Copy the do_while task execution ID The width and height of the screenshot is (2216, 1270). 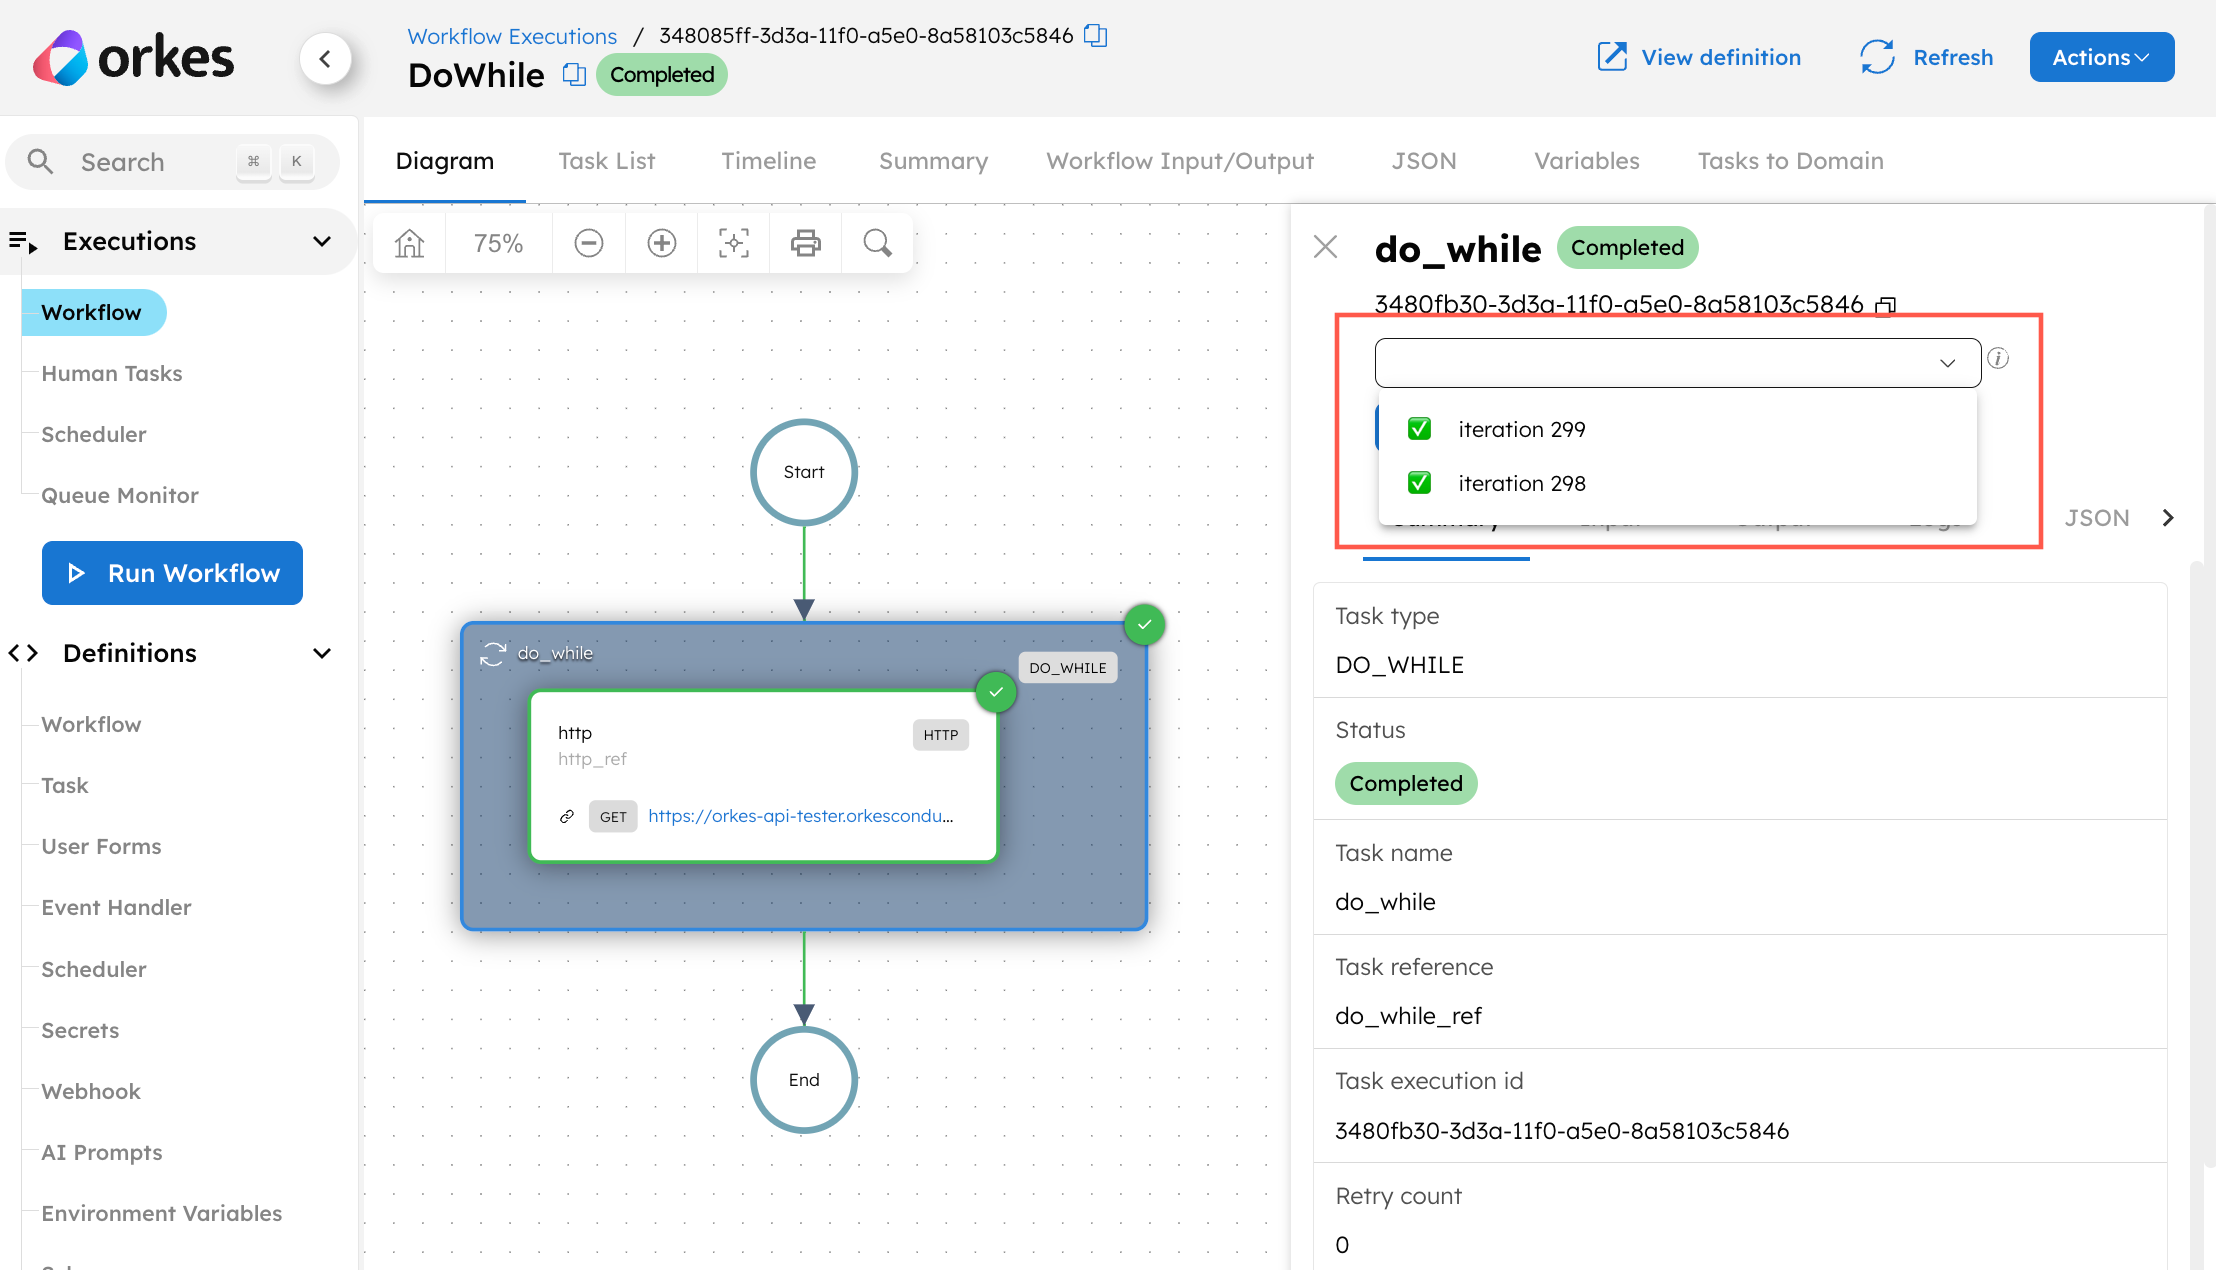click(1885, 305)
